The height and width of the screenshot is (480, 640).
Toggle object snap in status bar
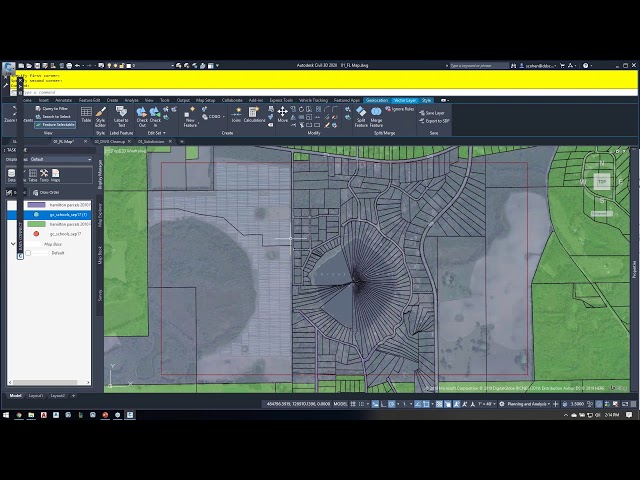pyautogui.click(x=426, y=404)
